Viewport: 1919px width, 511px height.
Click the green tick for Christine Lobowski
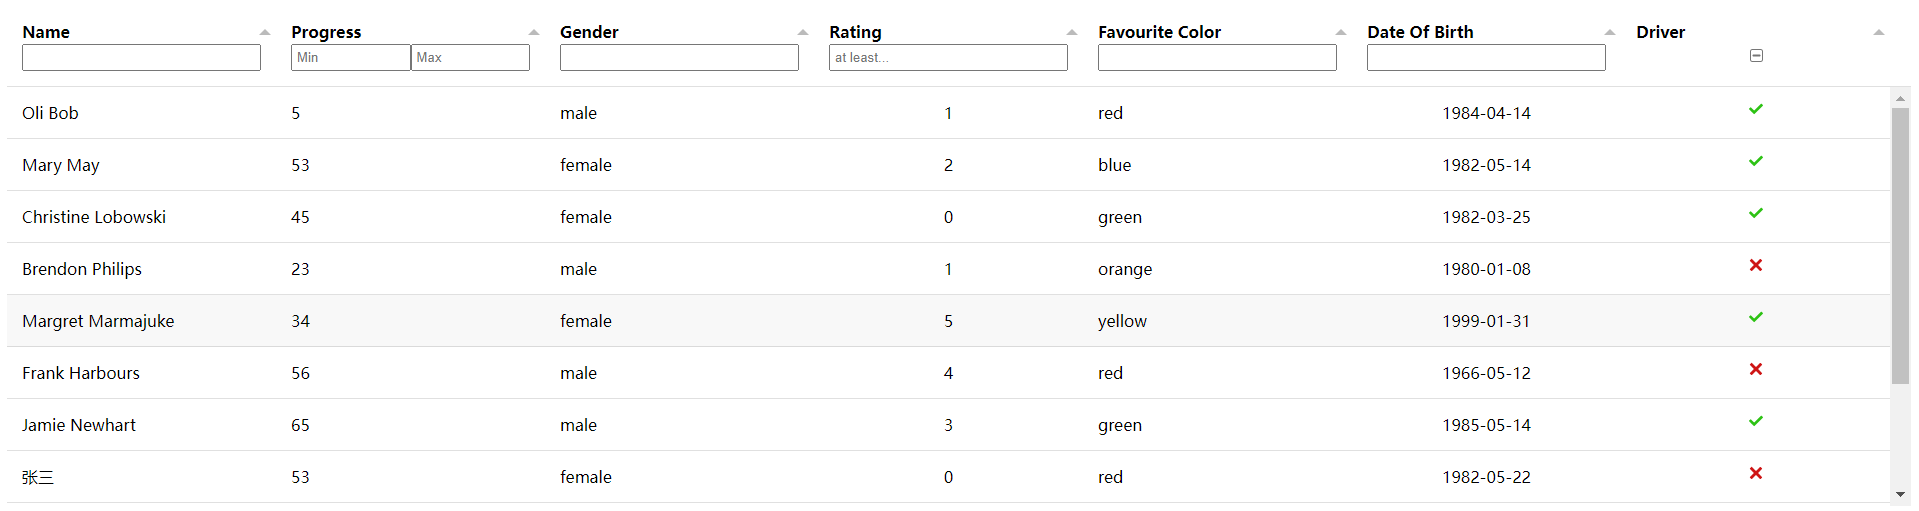[x=1755, y=213]
